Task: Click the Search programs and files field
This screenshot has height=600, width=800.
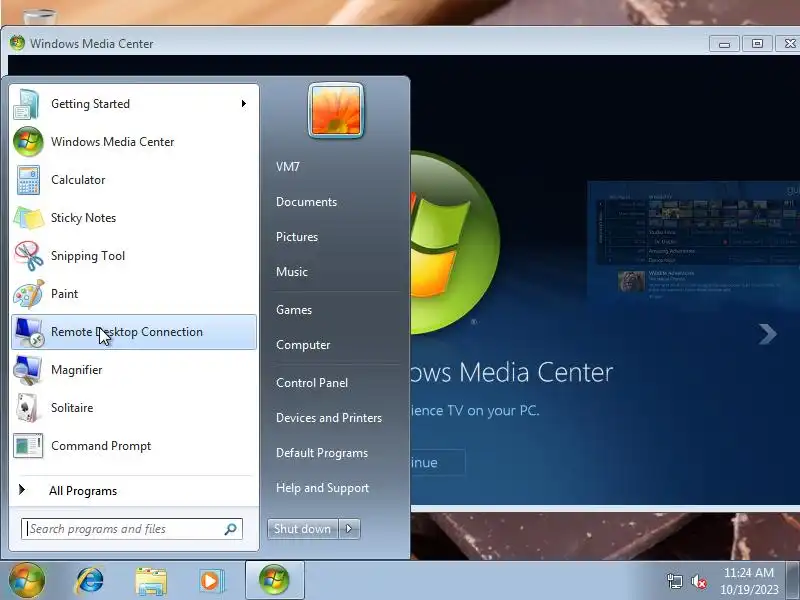Action: click(x=132, y=529)
